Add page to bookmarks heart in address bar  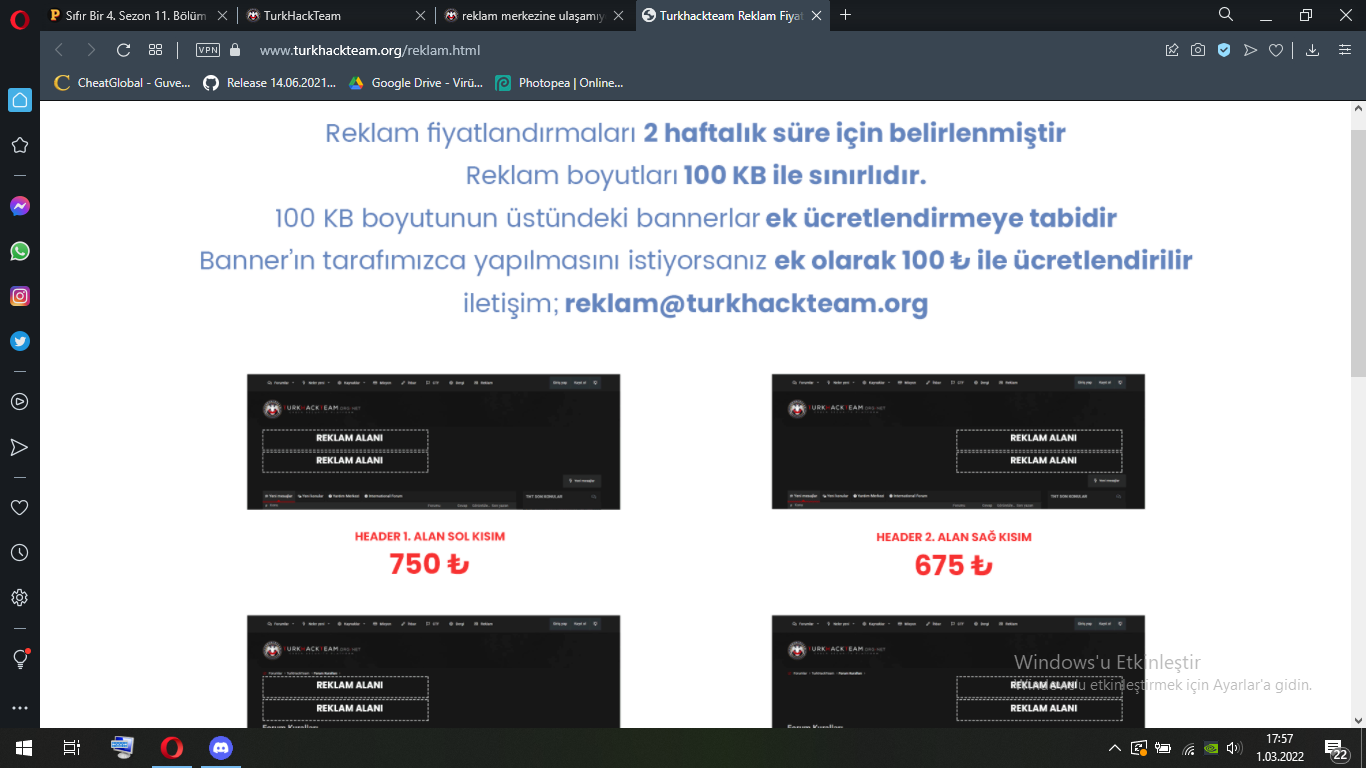[1276, 50]
